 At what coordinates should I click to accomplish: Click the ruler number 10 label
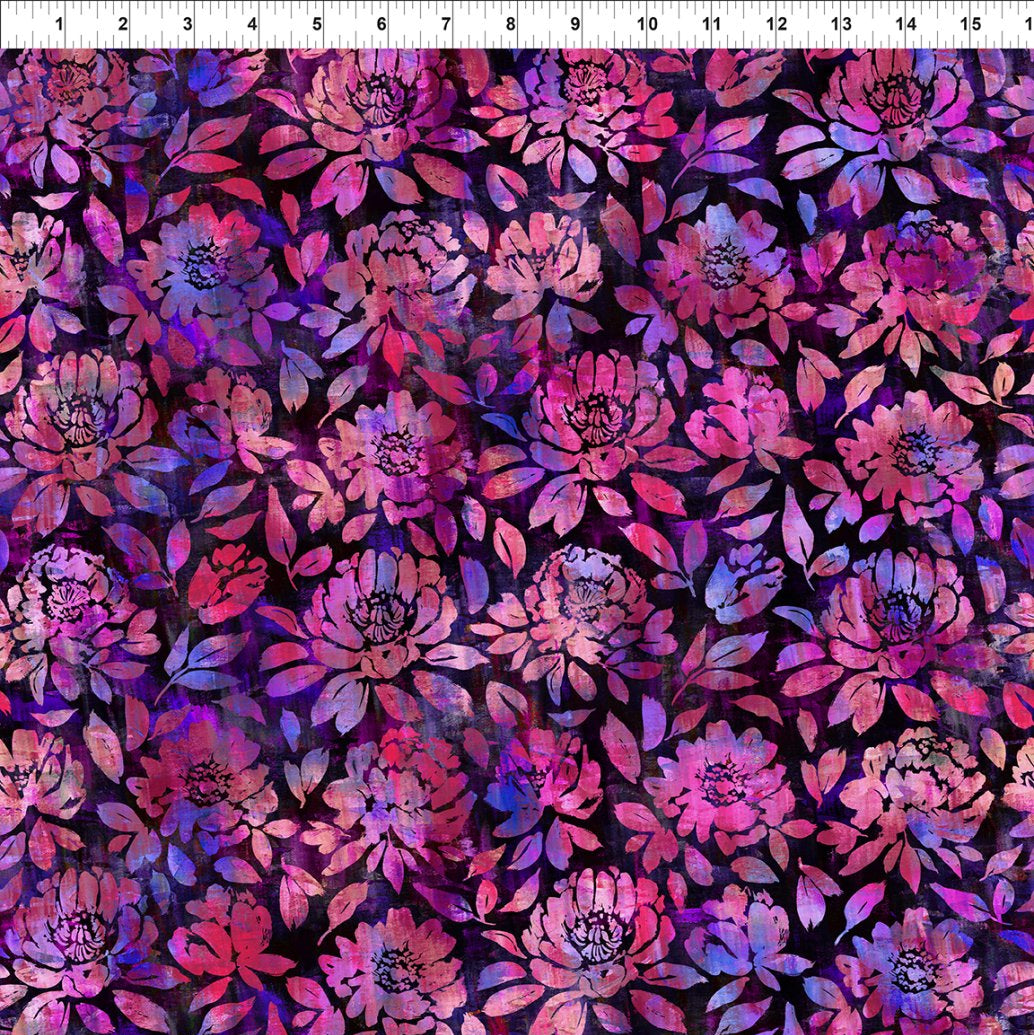point(648,24)
